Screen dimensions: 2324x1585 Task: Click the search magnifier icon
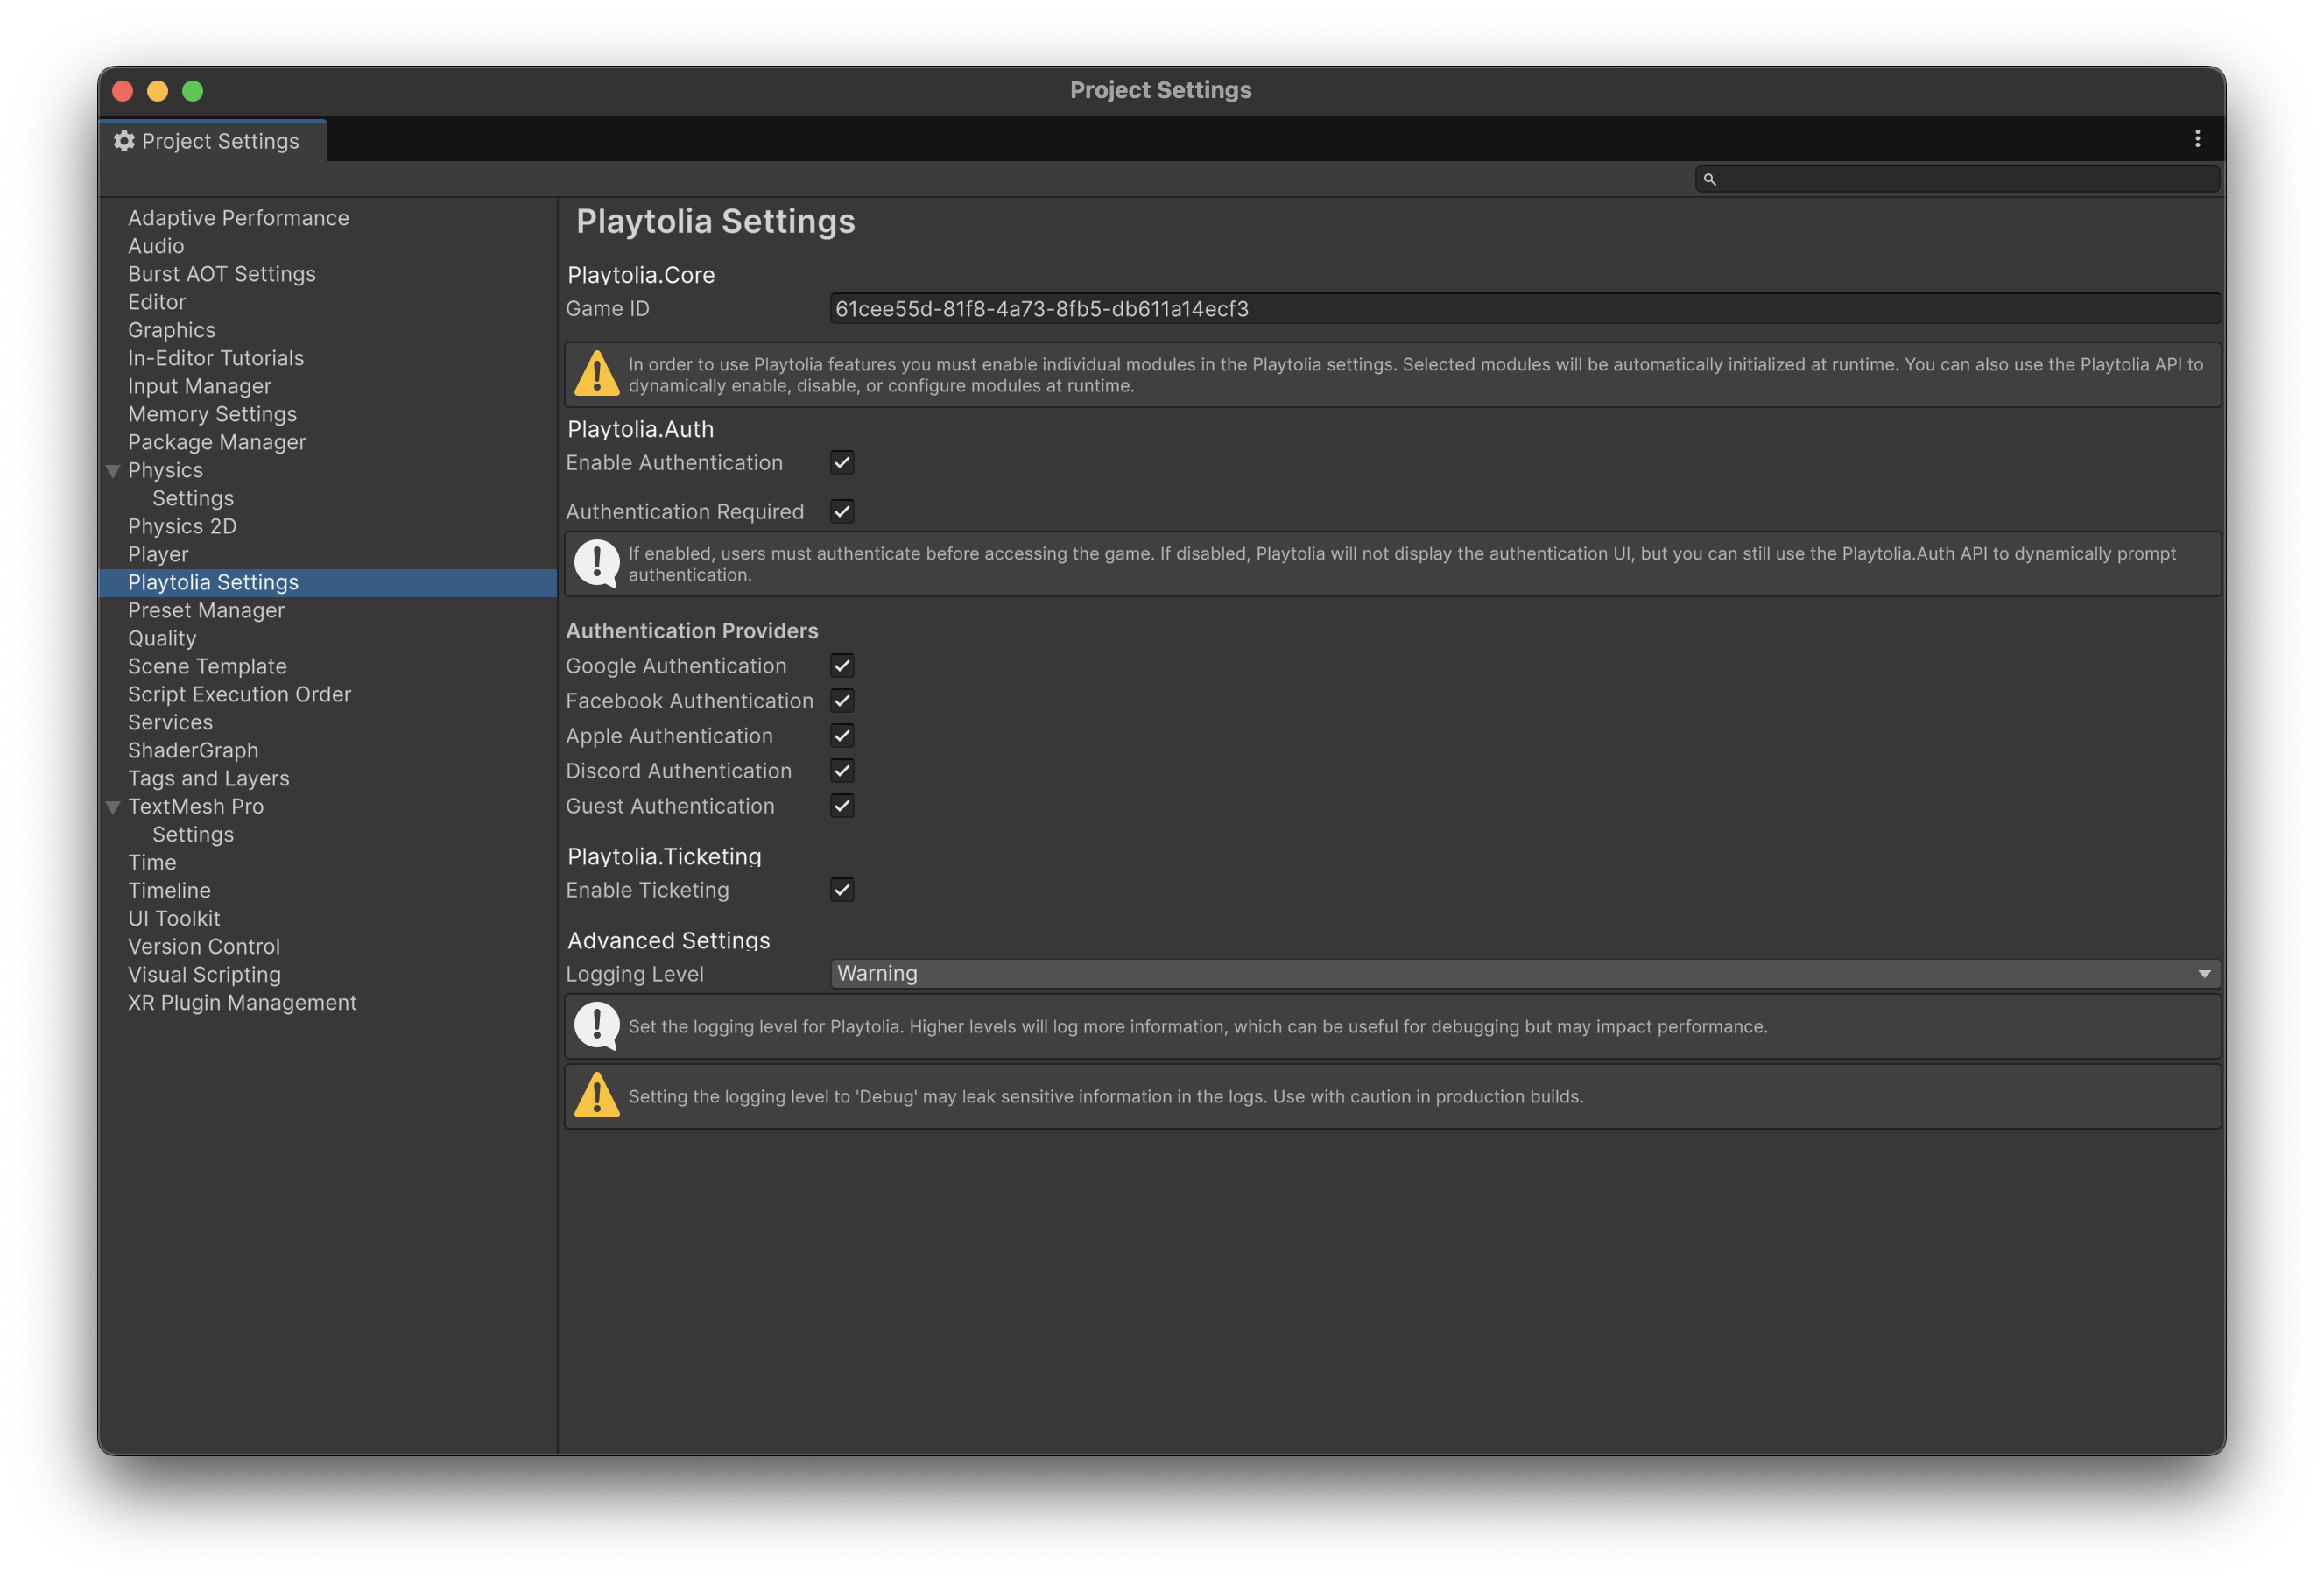1710,179
